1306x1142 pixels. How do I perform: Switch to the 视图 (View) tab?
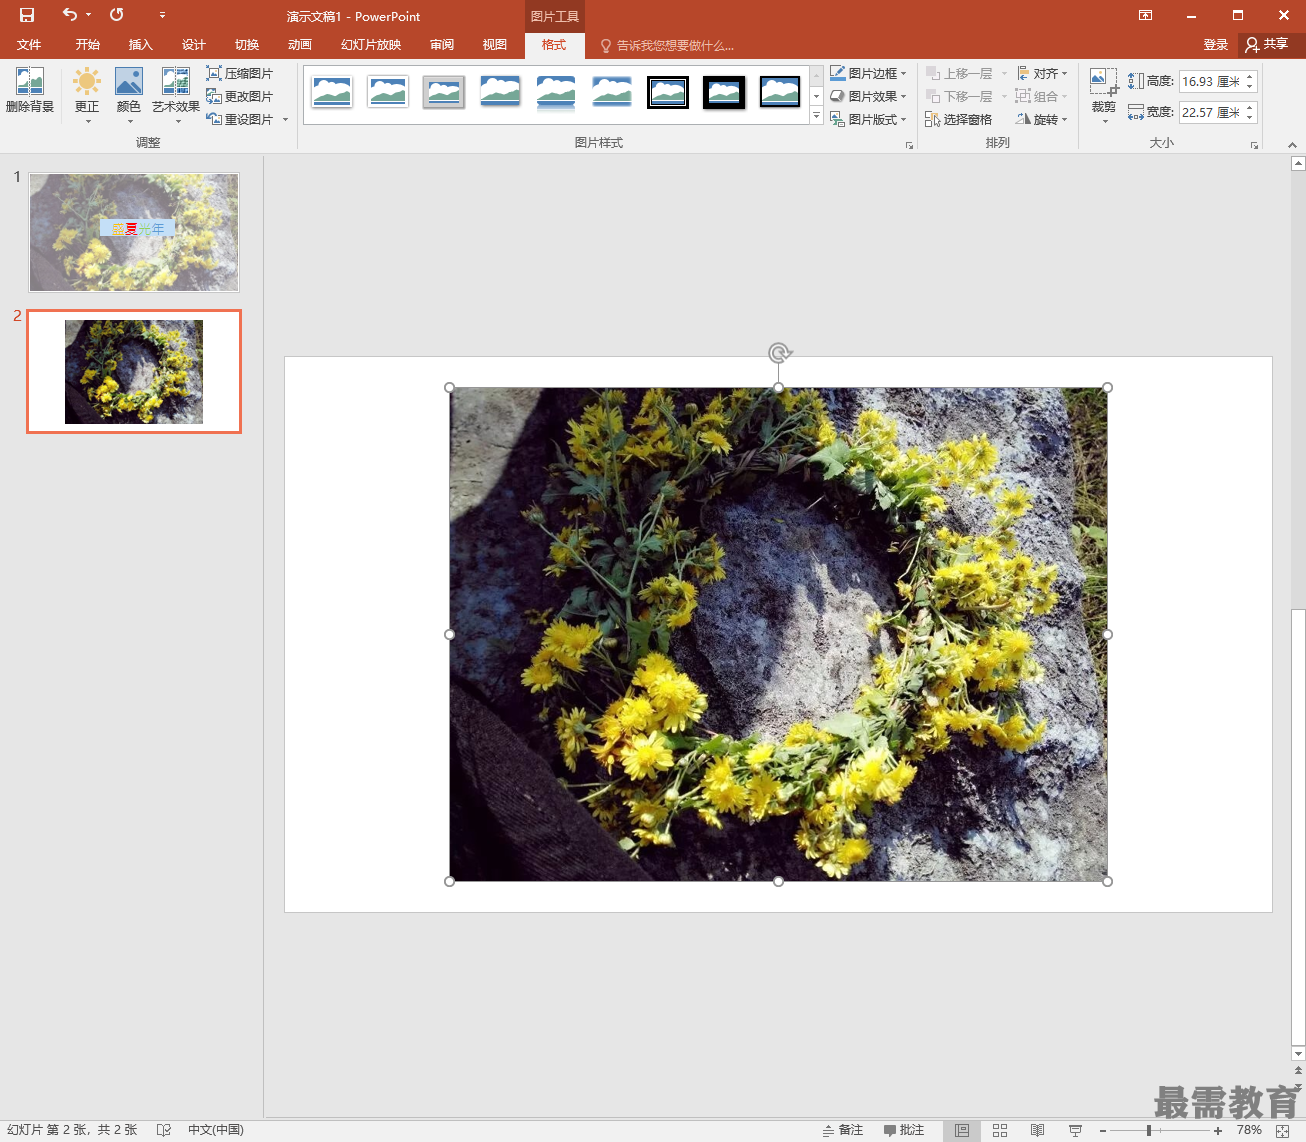point(495,45)
